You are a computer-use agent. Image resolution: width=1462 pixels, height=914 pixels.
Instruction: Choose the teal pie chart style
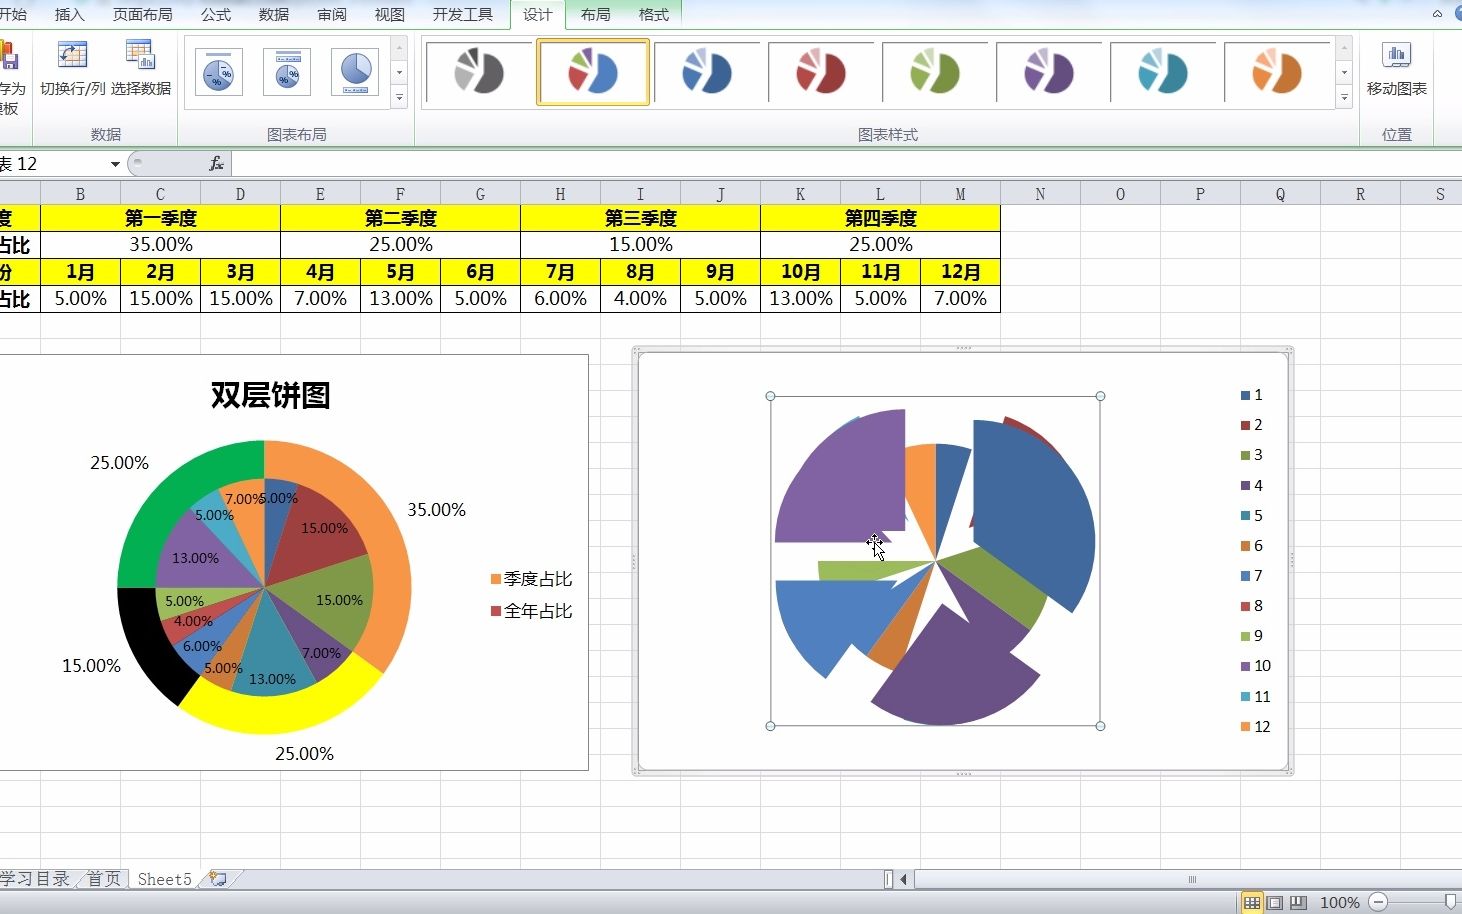click(x=1163, y=72)
